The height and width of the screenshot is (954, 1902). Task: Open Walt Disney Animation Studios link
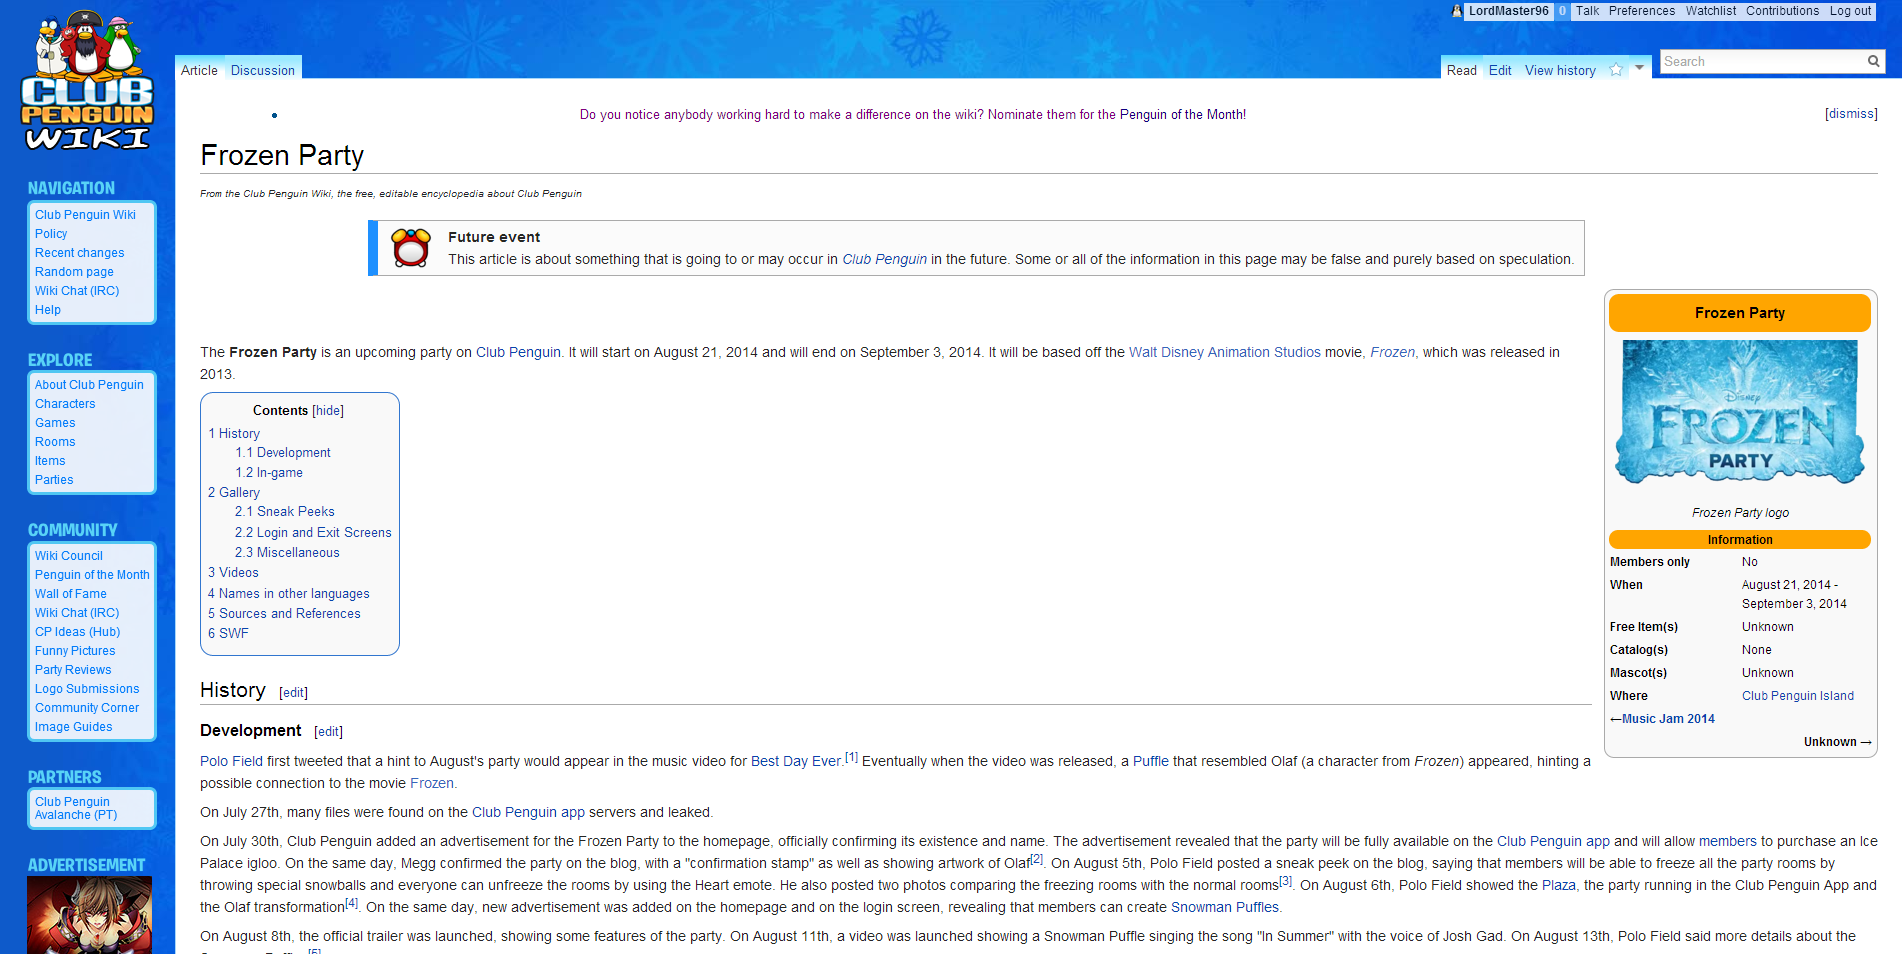(1224, 352)
